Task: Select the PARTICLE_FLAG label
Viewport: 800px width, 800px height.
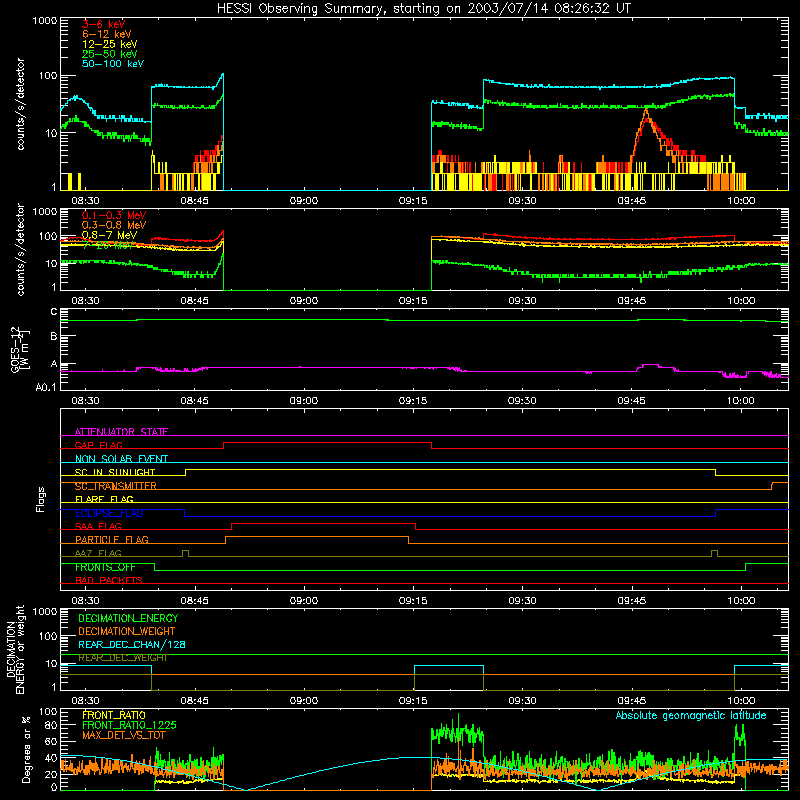Action: tap(112, 539)
